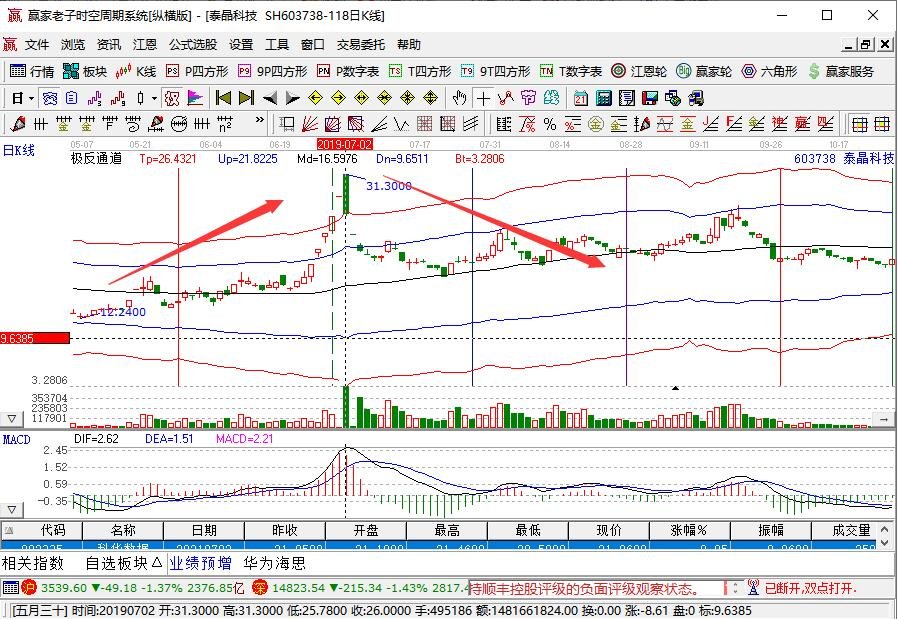Image resolution: width=897 pixels, height=619 pixels.
Task: Jump to last bar icon
Action: [x=247, y=98]
